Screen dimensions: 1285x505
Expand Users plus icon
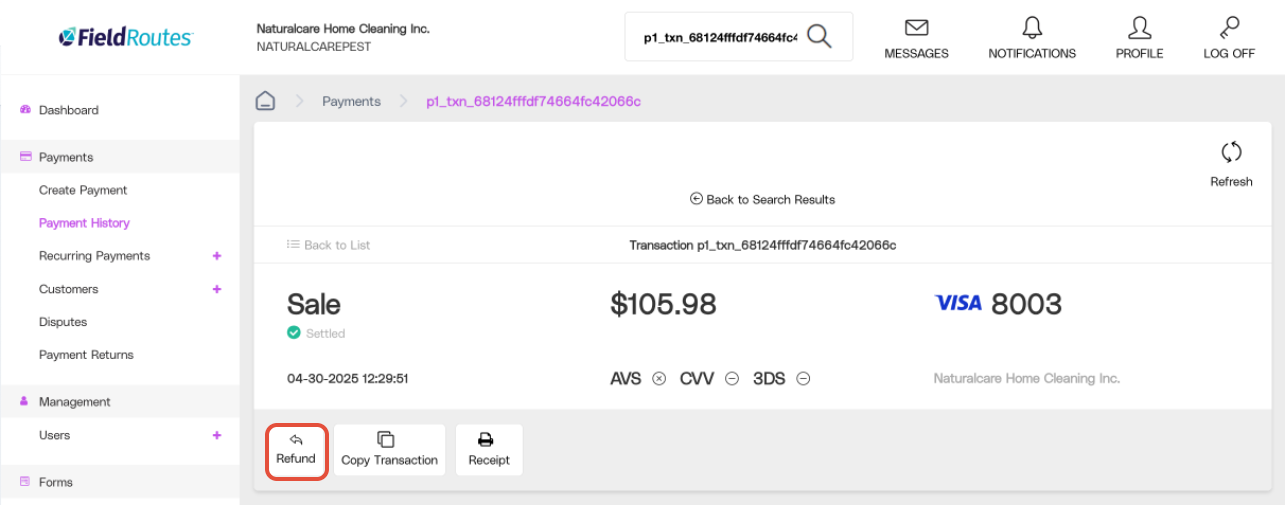click(x=217, y=435)
